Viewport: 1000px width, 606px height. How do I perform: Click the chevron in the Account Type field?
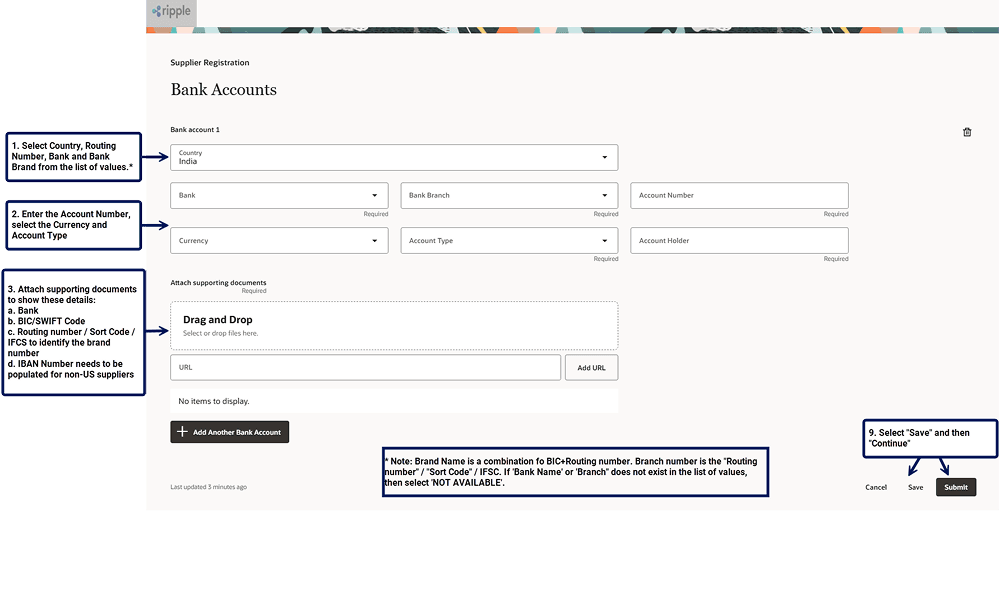click(x=604, y=240)
